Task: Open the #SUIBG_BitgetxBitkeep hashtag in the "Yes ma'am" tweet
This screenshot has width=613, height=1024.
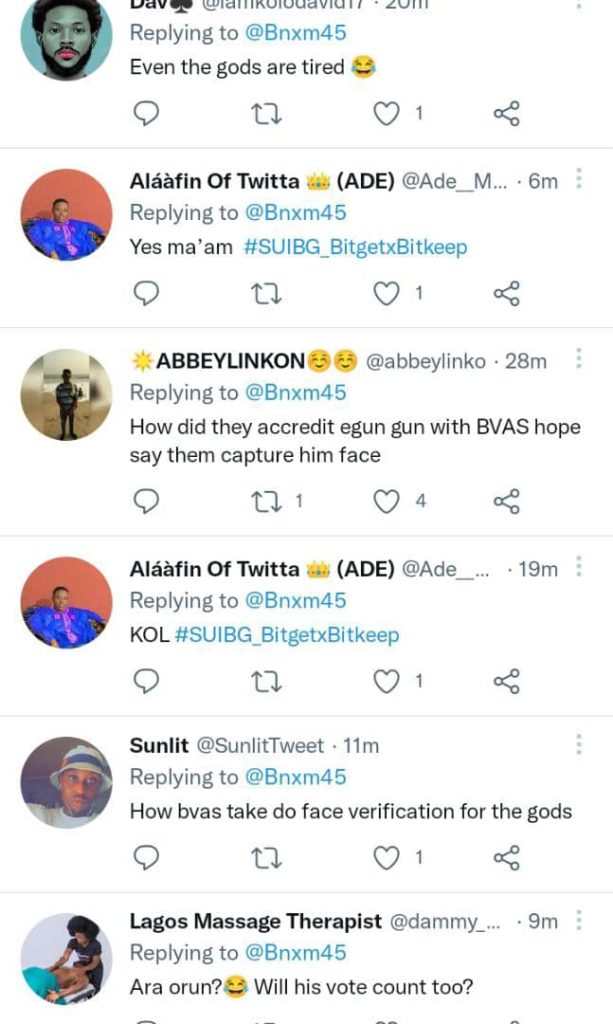Action: click(355, 247)
